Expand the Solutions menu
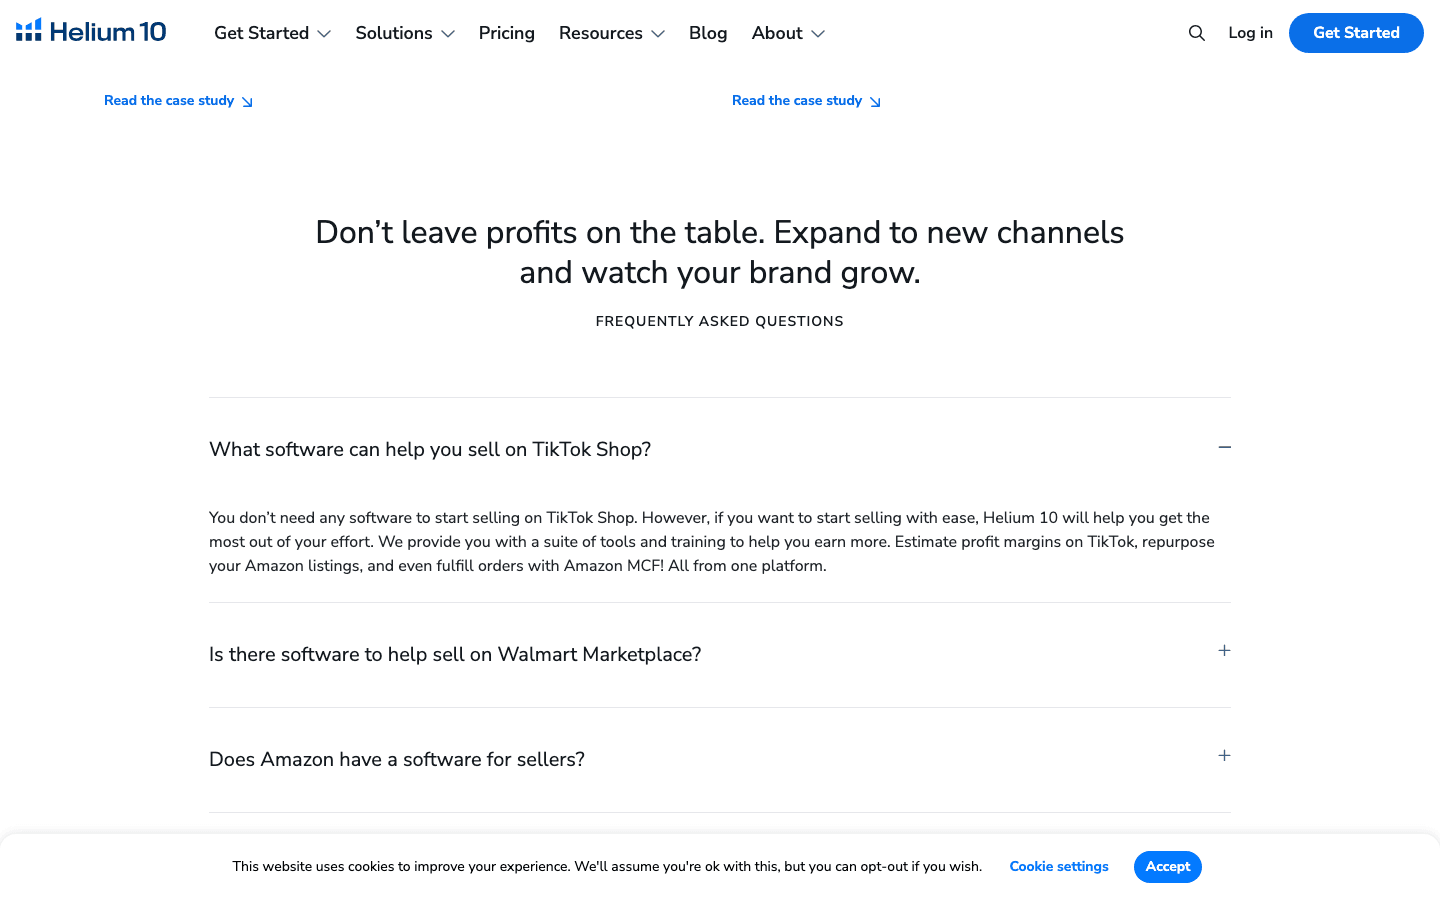This screenshot has height=900, width=1440. tap(405, 33)
